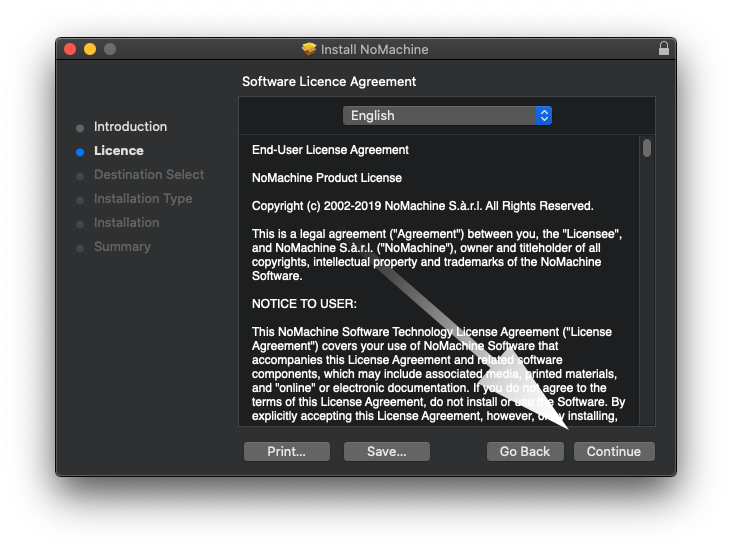Click the Copyright (c) 2002-2019 line
The height and width of the screenshot is (550, 732).
pyautogui.click(x=422, y=206)
